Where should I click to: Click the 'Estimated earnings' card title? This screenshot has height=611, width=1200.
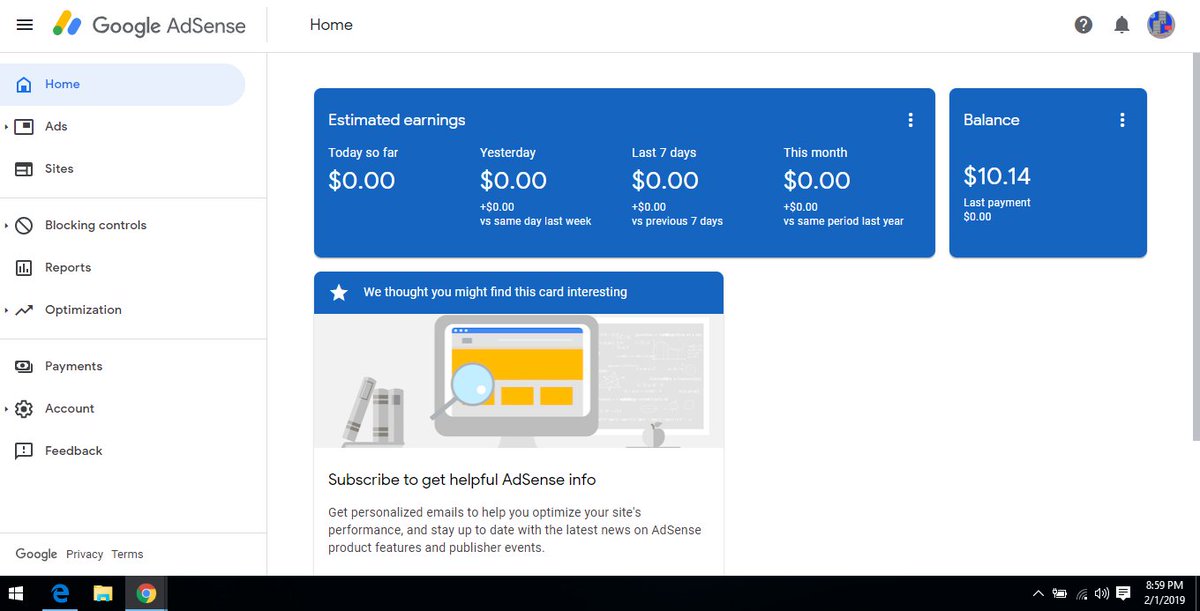point(397,120)
